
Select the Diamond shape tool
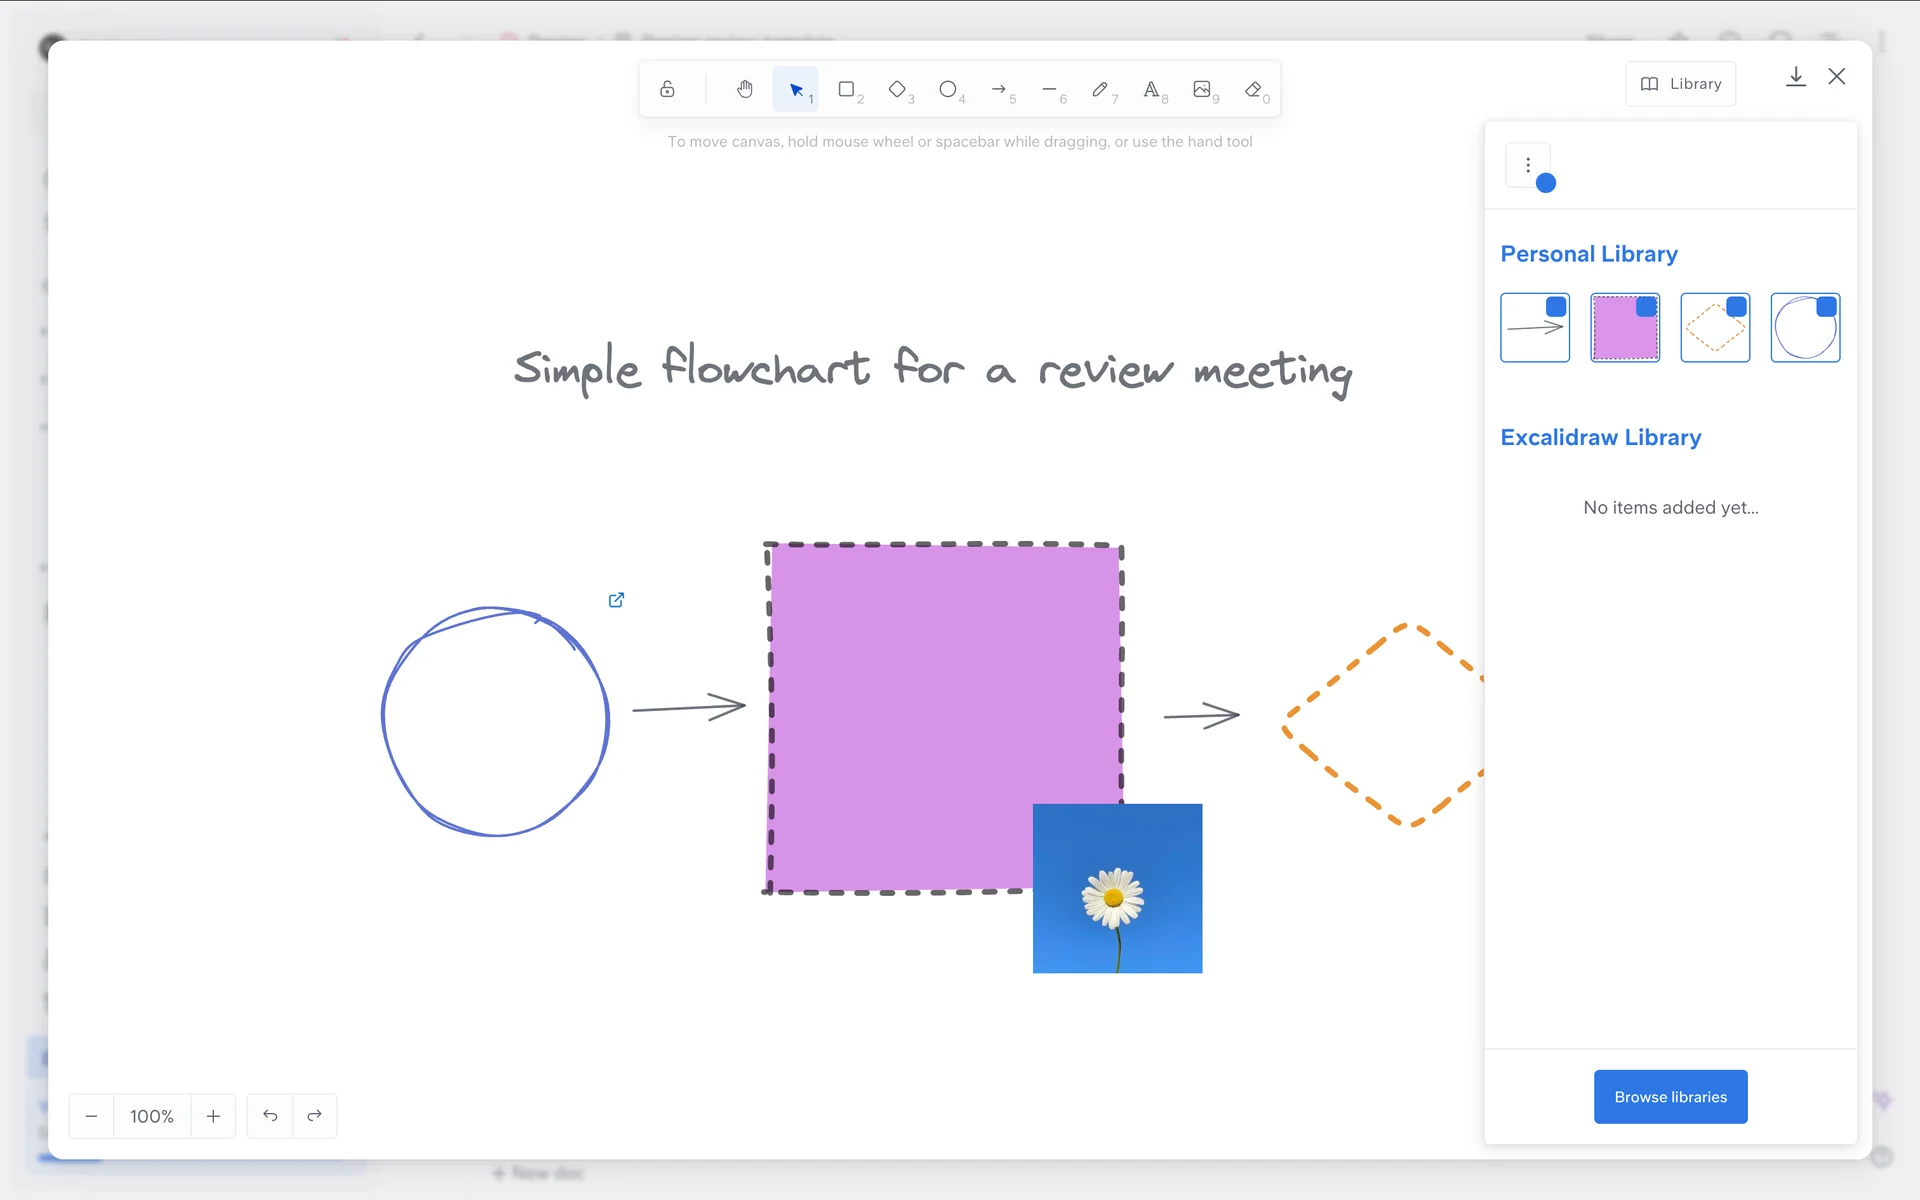point(898,89)
